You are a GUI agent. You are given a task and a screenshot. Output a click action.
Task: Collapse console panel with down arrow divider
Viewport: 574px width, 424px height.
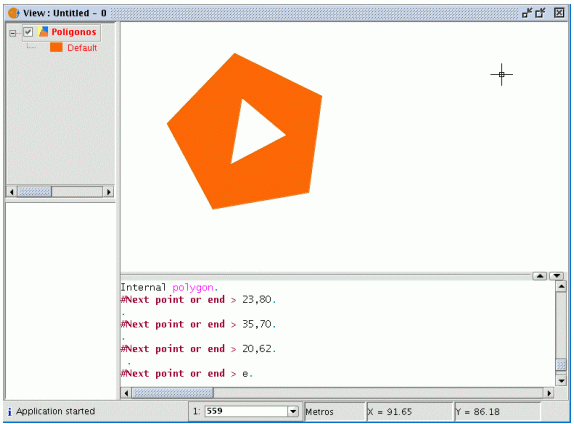tap(557, 276)
